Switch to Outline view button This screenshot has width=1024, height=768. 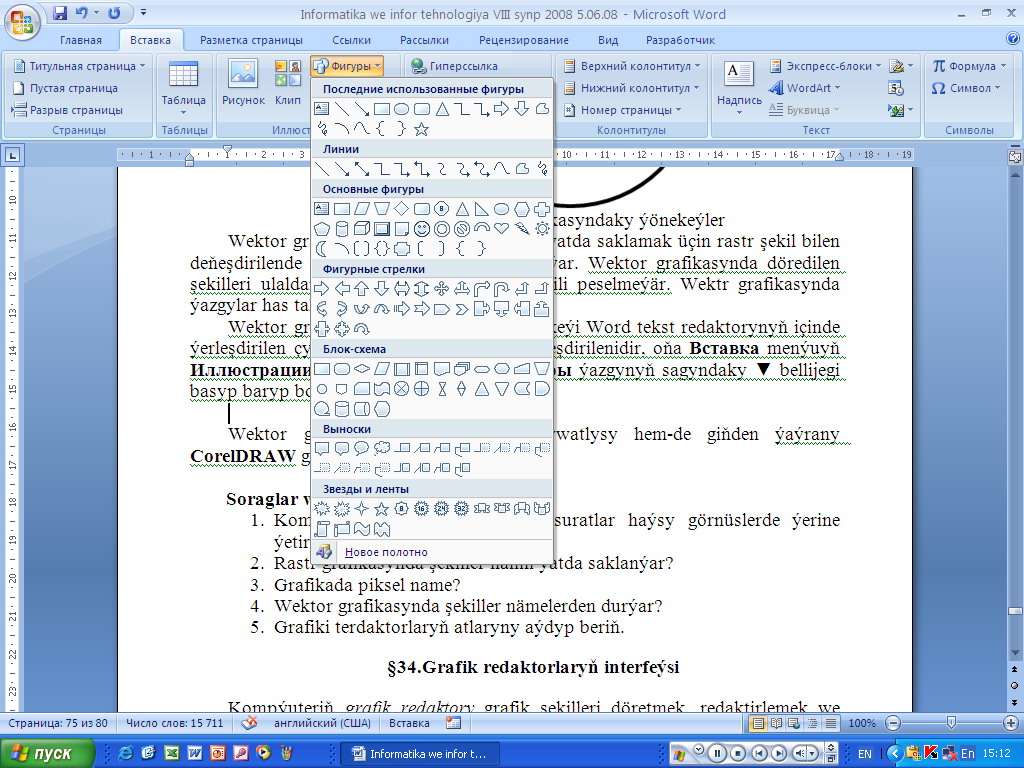(812, 723)
